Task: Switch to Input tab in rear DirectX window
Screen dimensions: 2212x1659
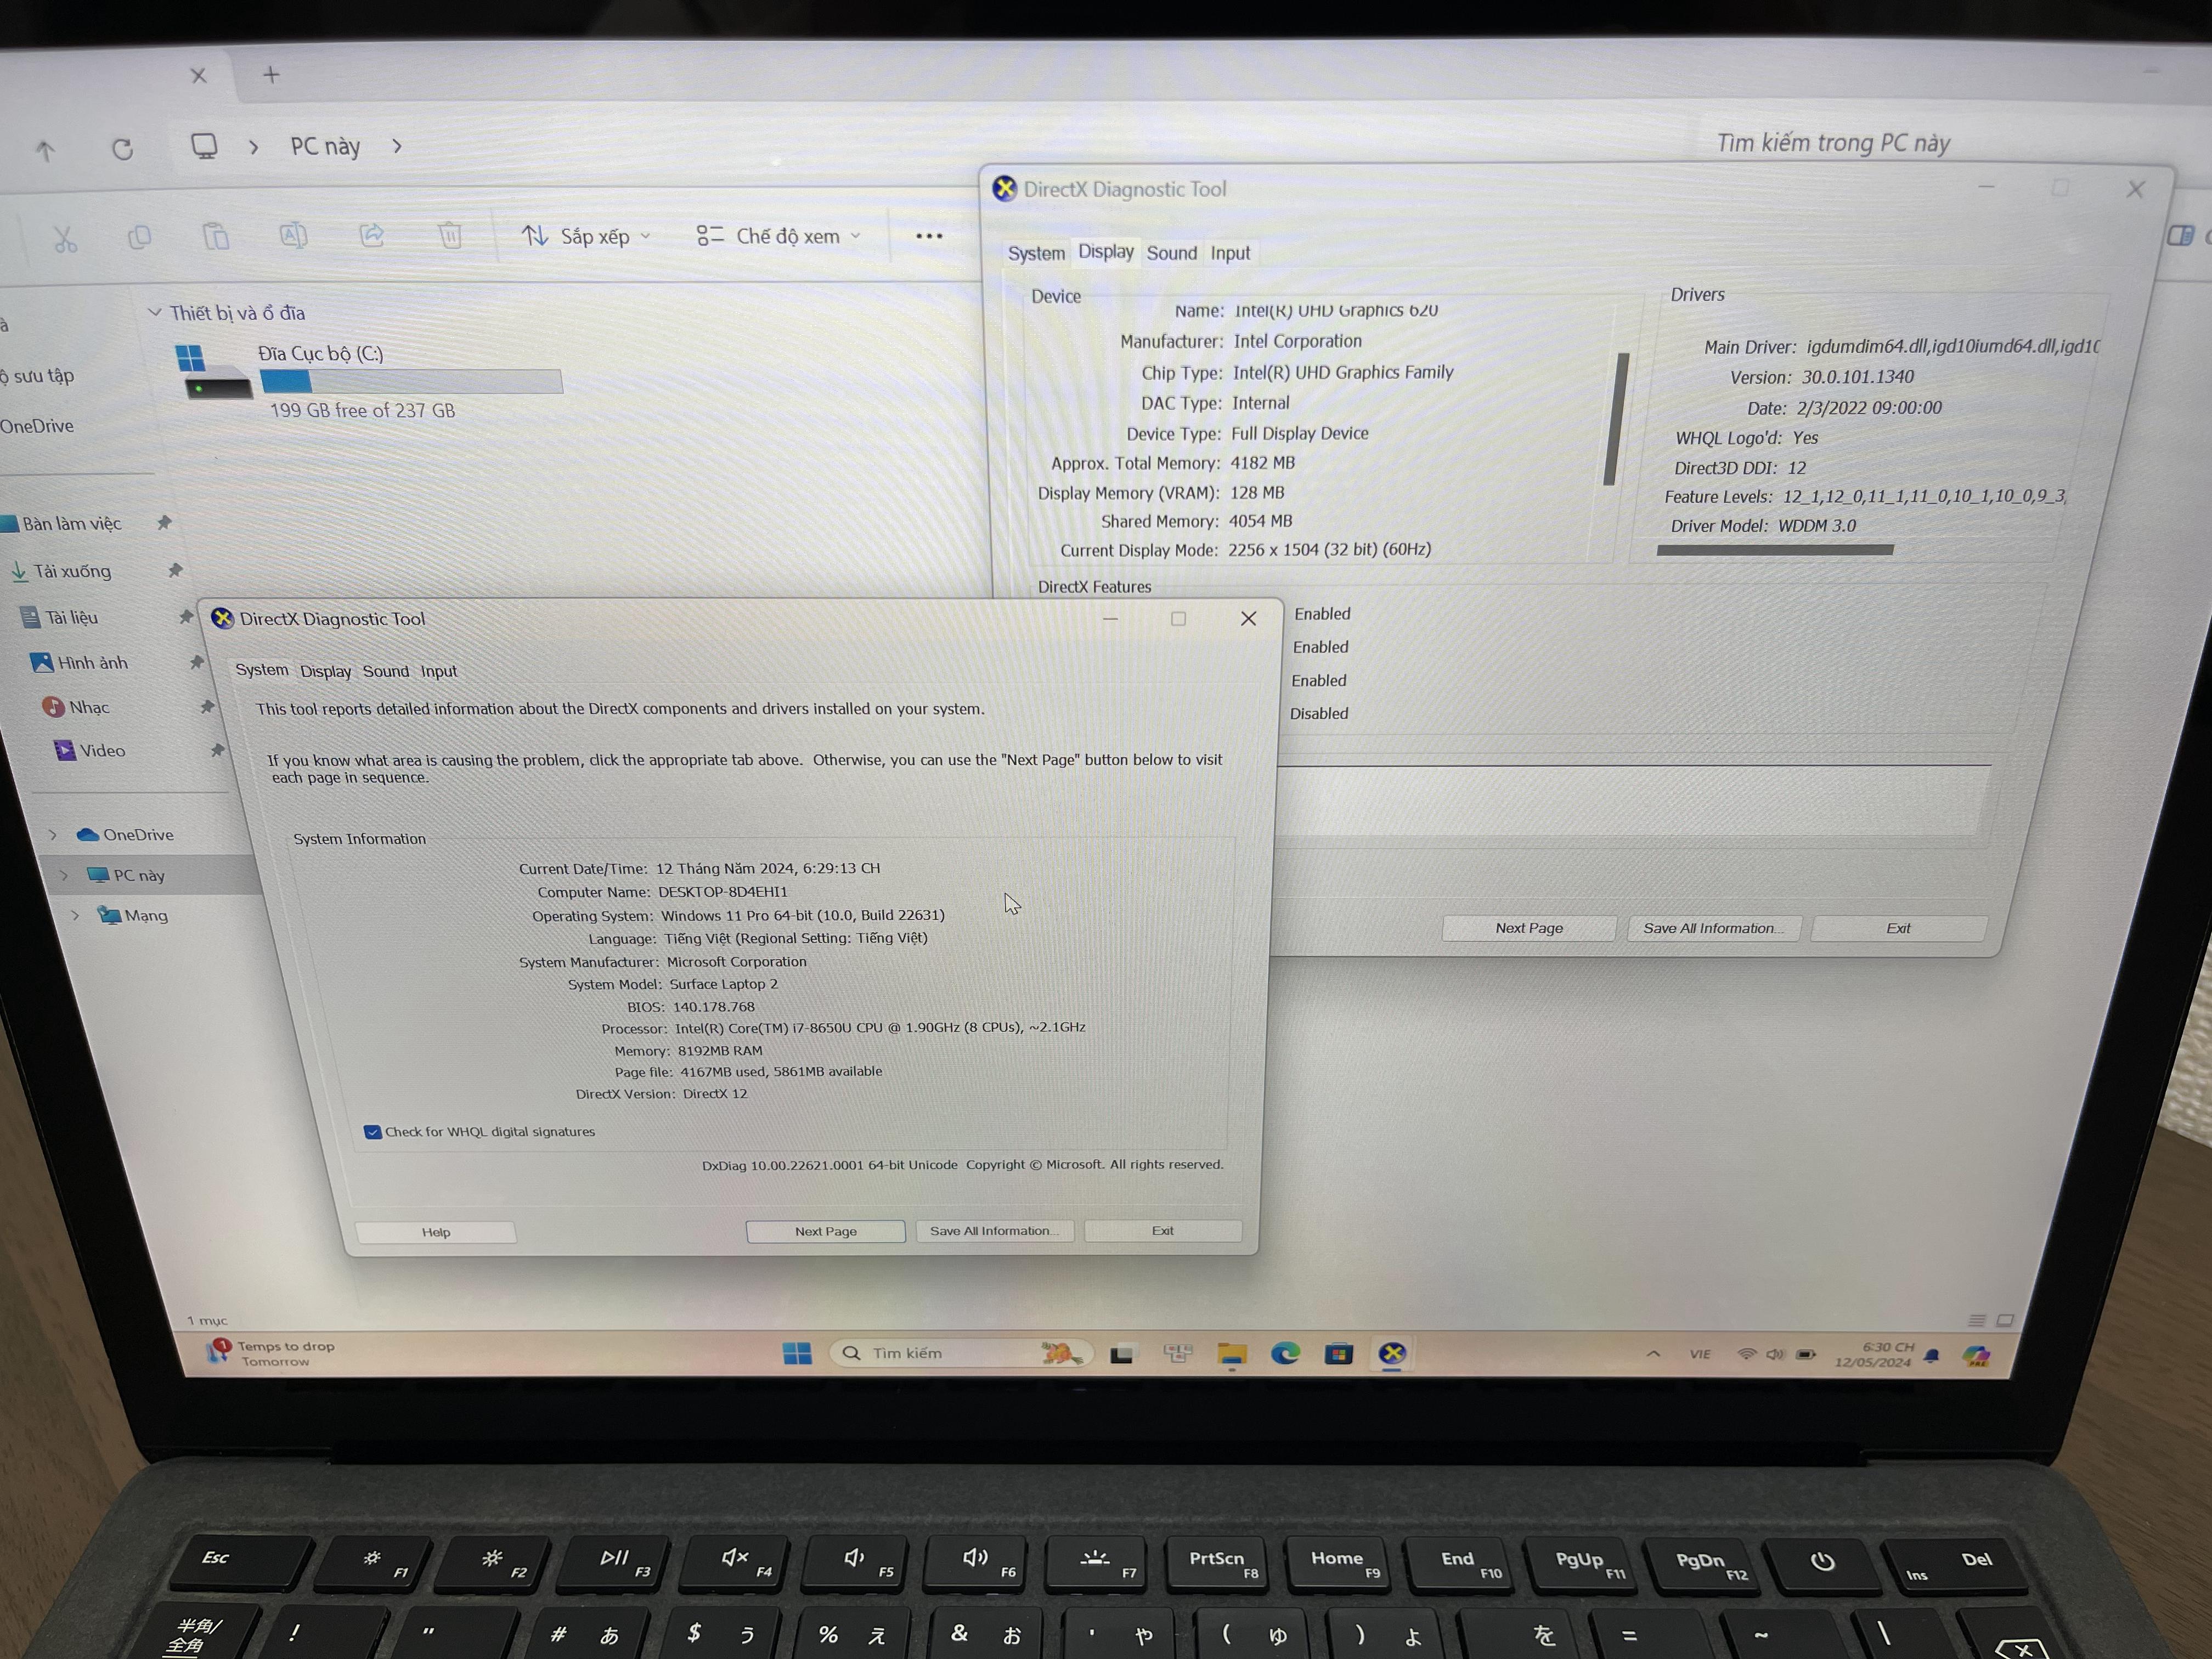Action: 1231,253
